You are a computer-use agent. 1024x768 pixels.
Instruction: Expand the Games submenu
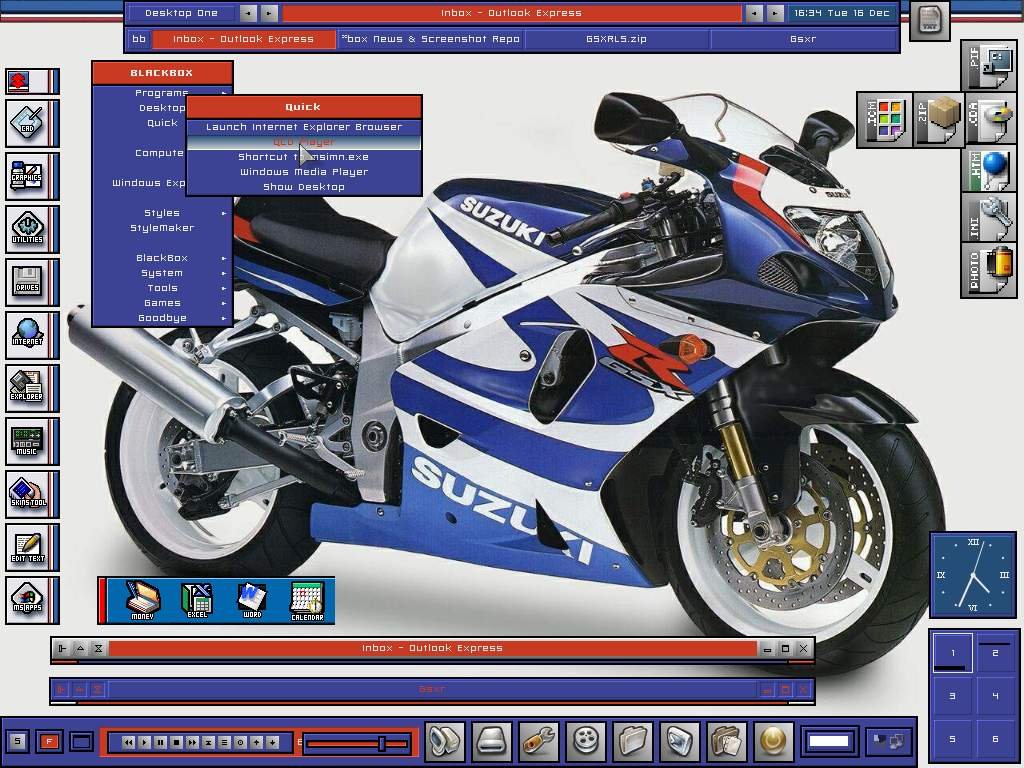click(x=163, y=303)
